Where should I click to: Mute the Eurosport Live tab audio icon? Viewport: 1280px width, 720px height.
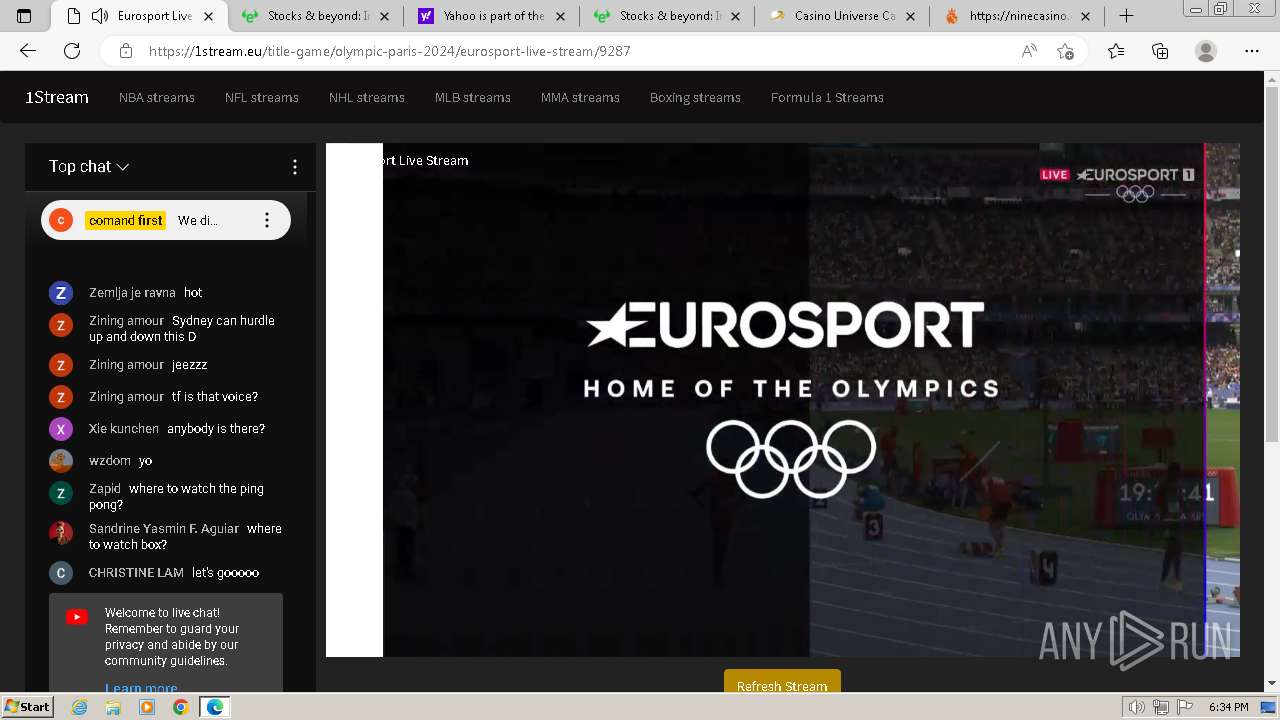point(99,16)
